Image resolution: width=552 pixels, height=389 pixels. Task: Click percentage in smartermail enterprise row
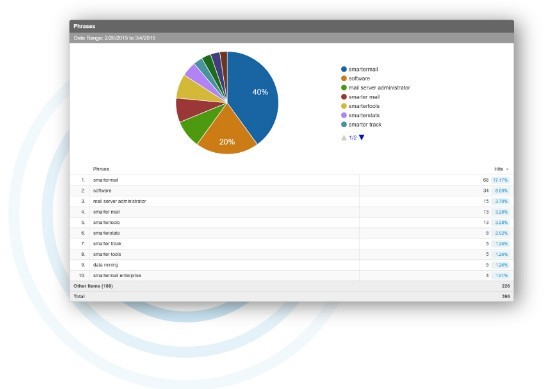(x=501, y=275)
